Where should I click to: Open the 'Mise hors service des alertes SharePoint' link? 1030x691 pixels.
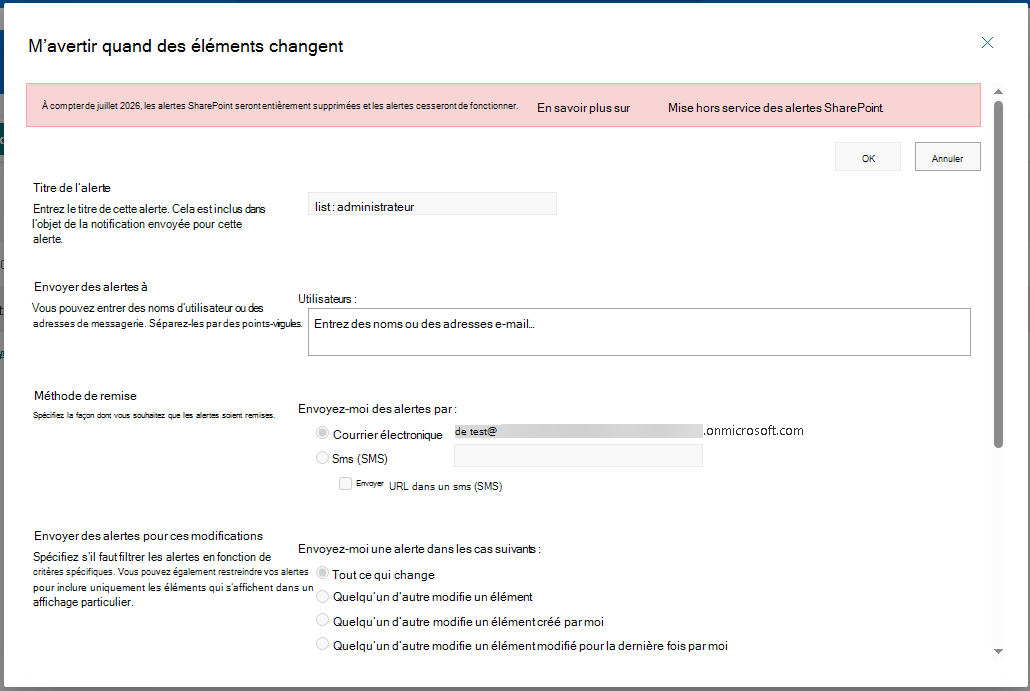tap(775, 108)
